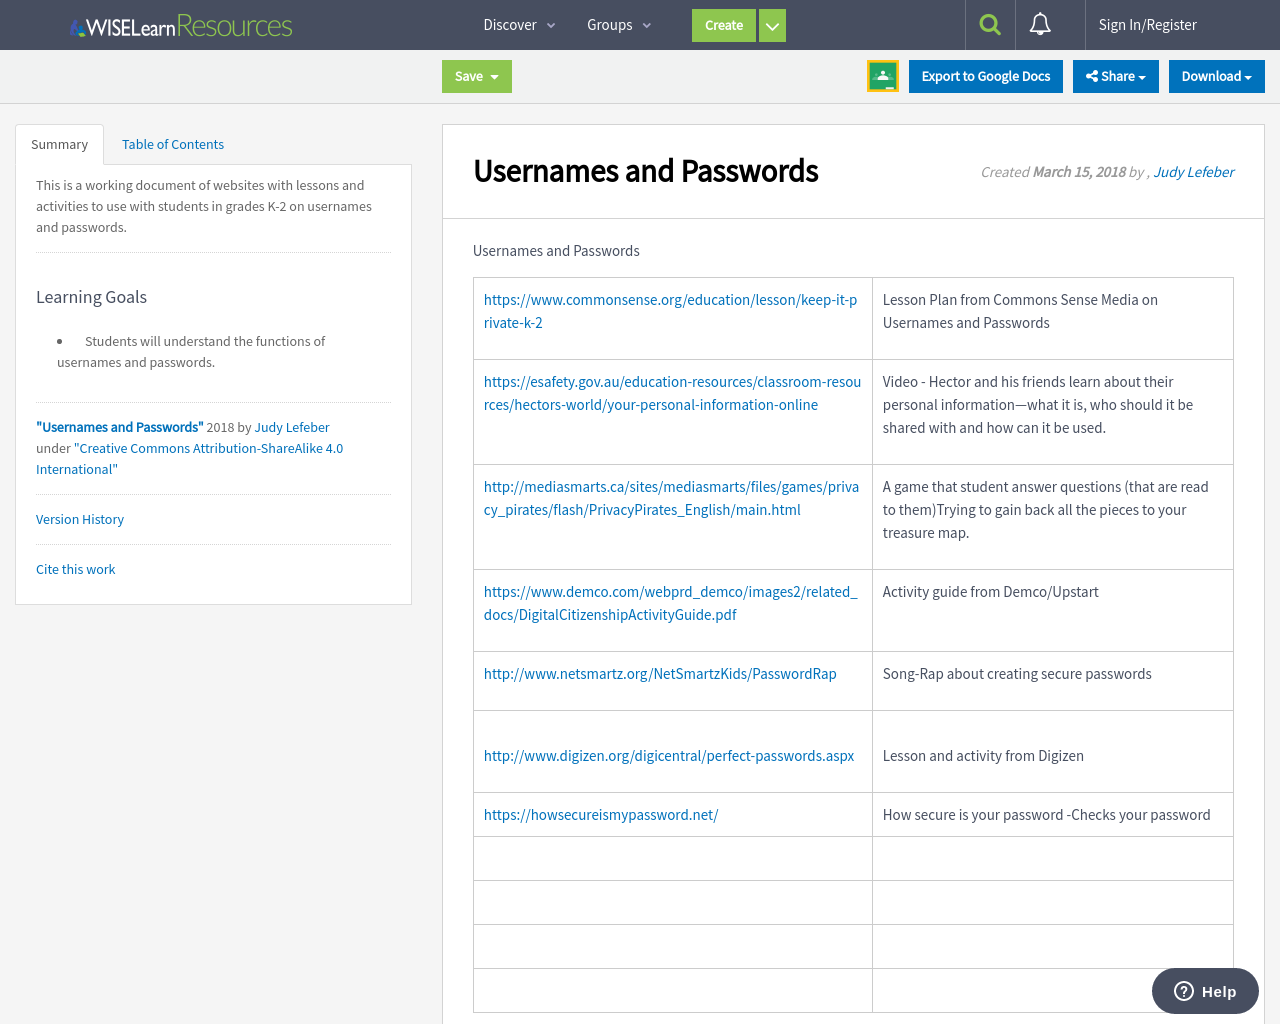Open the howsecureismypassword.net link

click(x=601, y=814)
